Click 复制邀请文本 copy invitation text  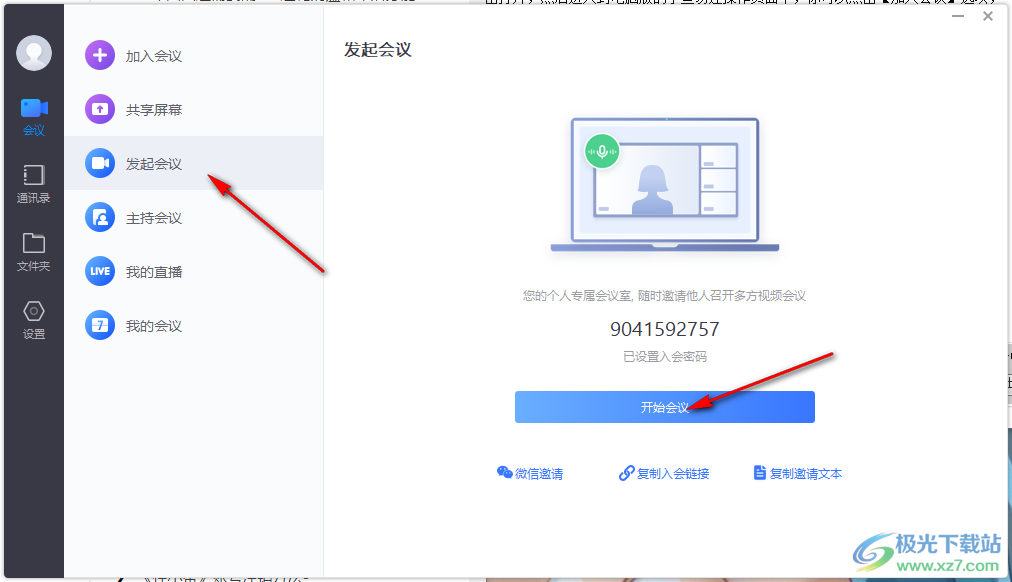(797, 474)
